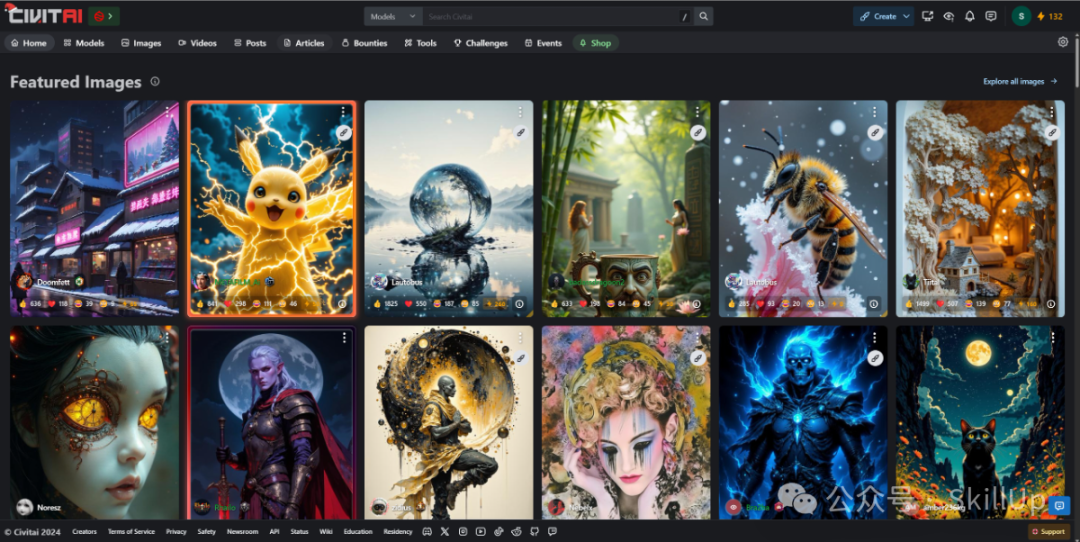The image size is (1080, 542).
Task: Click the 240 Buzz tip on glass sphere image
Action: (x=495, y=304)
